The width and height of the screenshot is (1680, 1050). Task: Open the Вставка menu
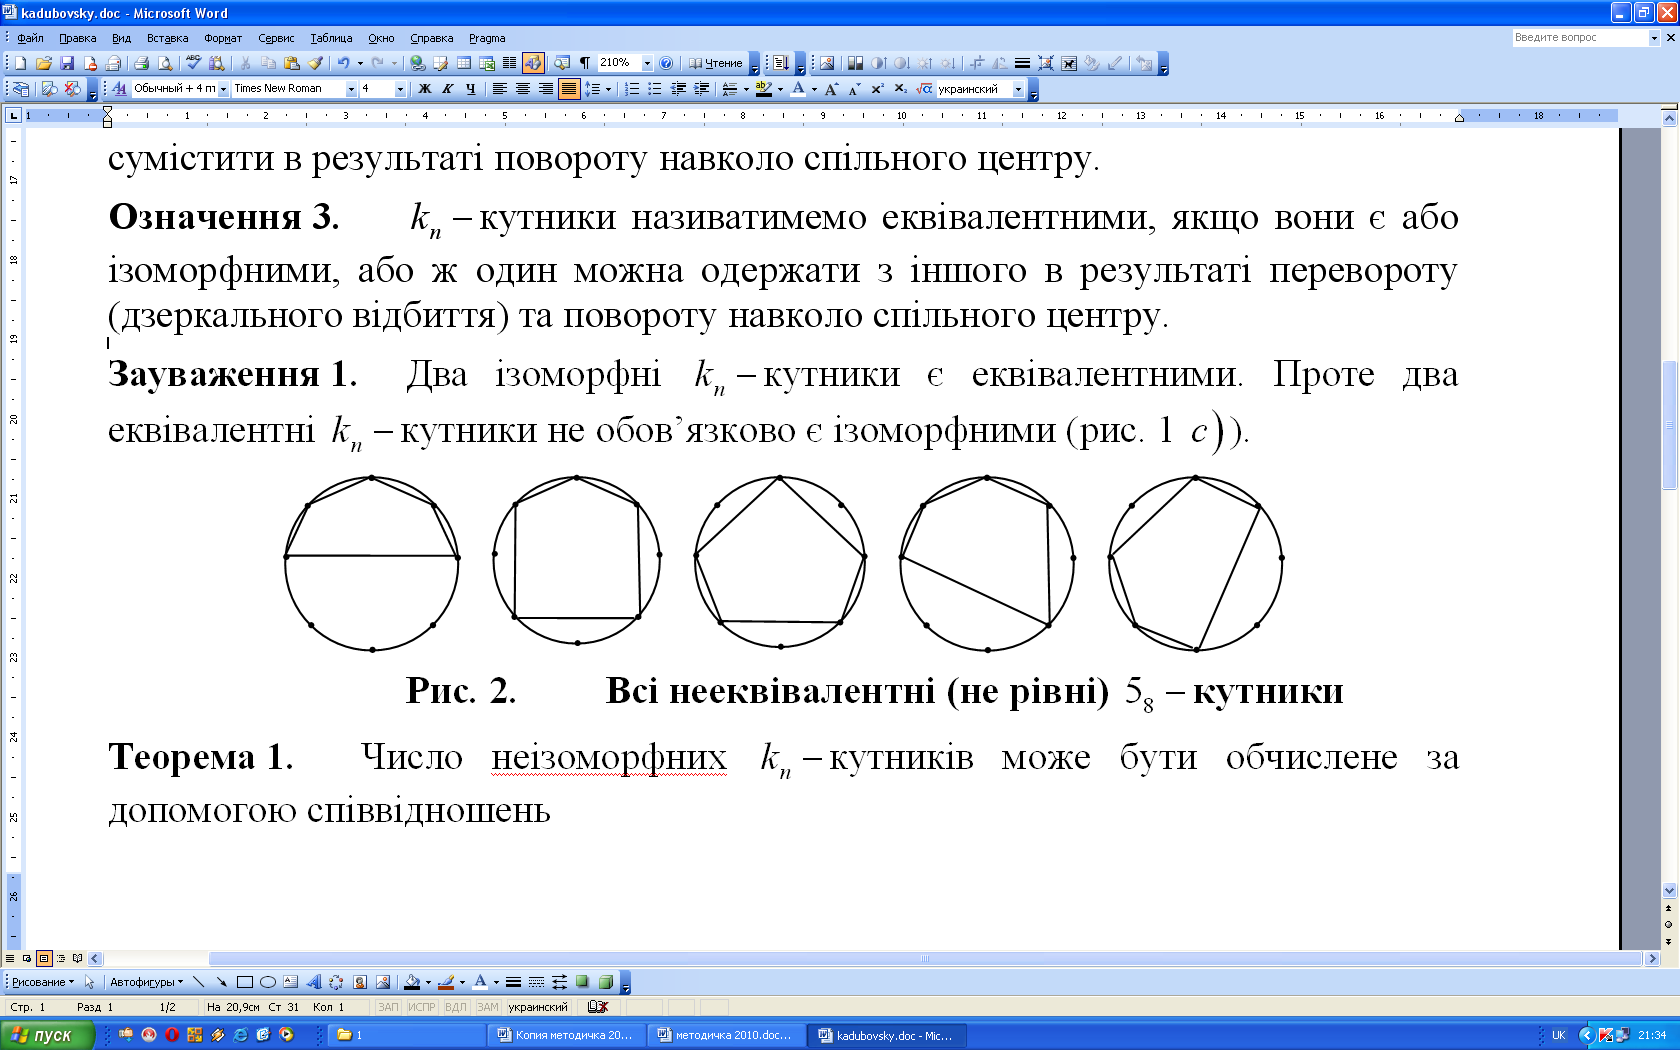(167, 38)
